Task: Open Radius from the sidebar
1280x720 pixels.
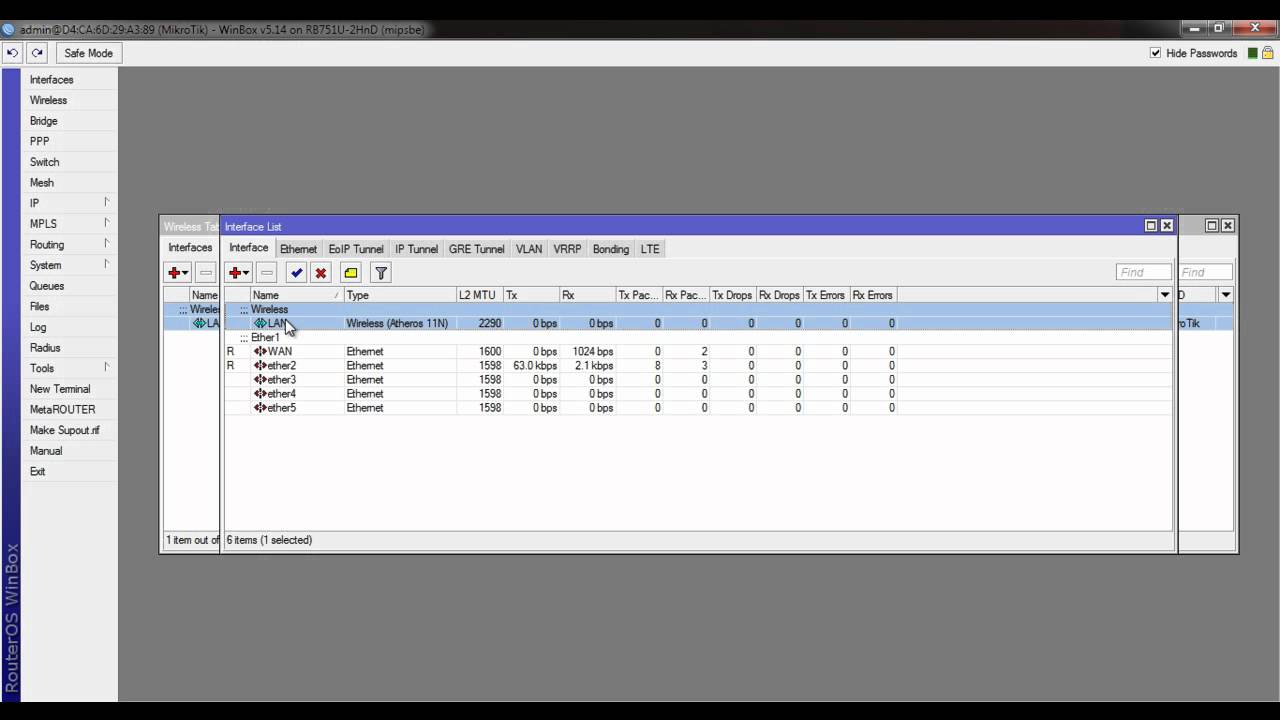Action: click(x=45, y=348)
